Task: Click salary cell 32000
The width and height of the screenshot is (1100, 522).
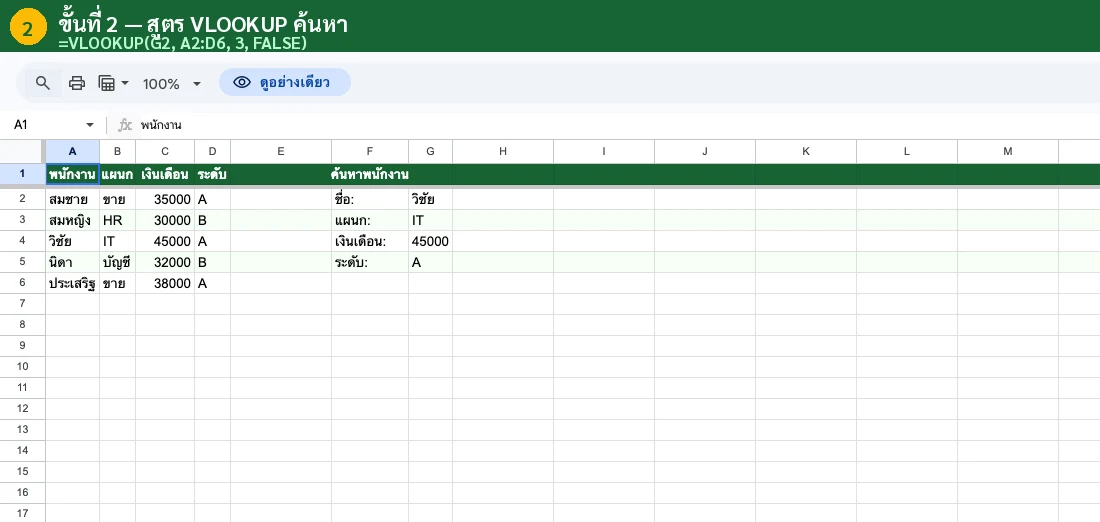Action: coord(165,262)
